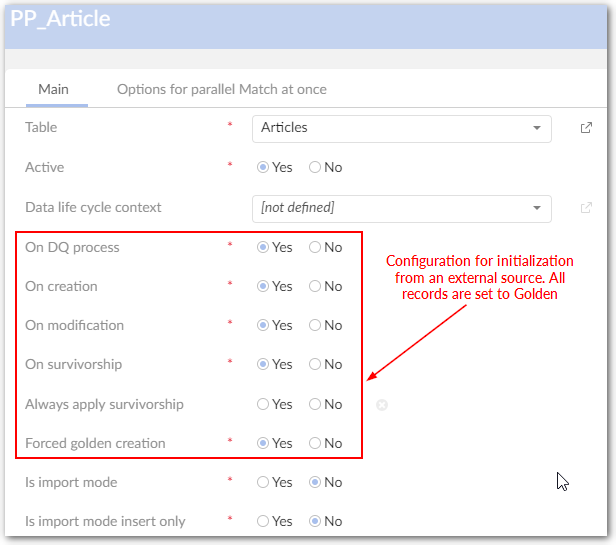
Task: Select Yes for Is import mode
Action: (x=263, y=482)
